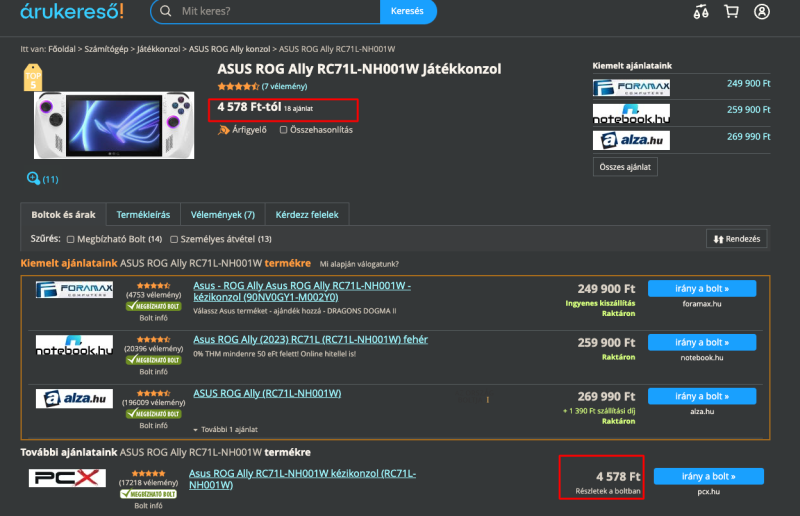Screen dimensions: 800x516
Task: Click Bolt infó under notebook.hu
Action: (154, 372)
